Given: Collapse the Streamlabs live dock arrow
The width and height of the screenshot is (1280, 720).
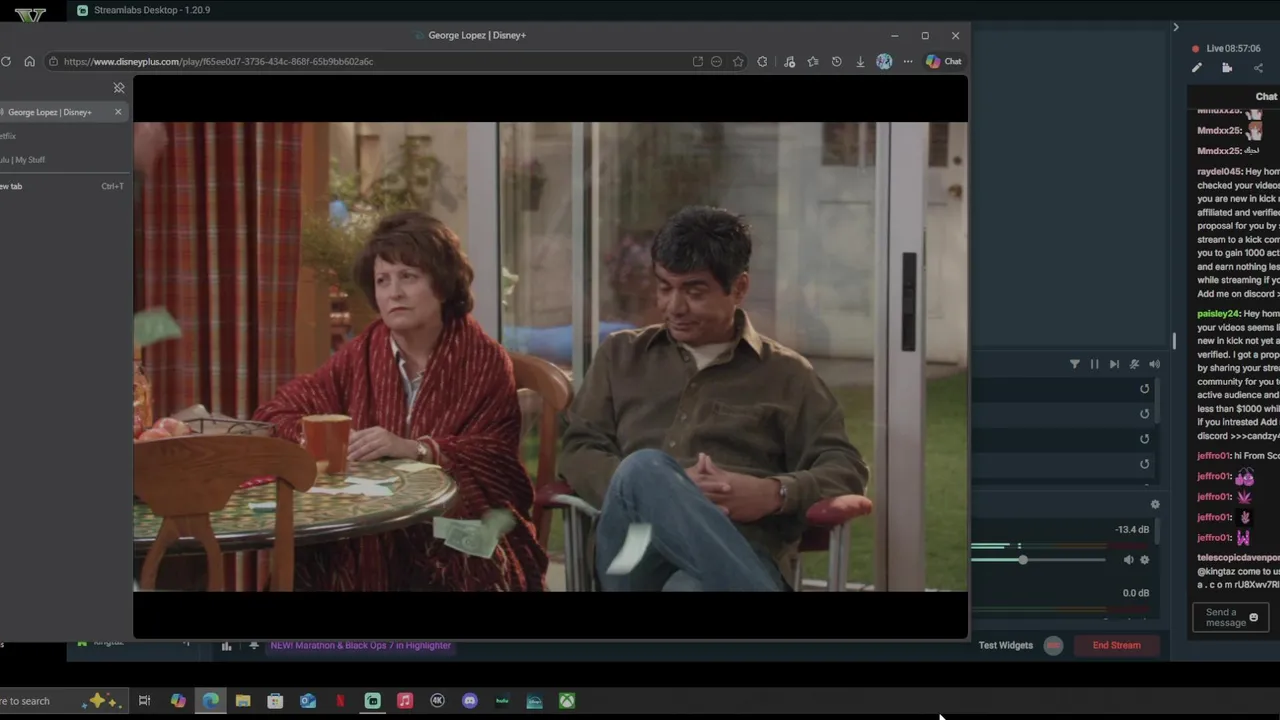Looking at the screenshot, I should point(1176,27).
